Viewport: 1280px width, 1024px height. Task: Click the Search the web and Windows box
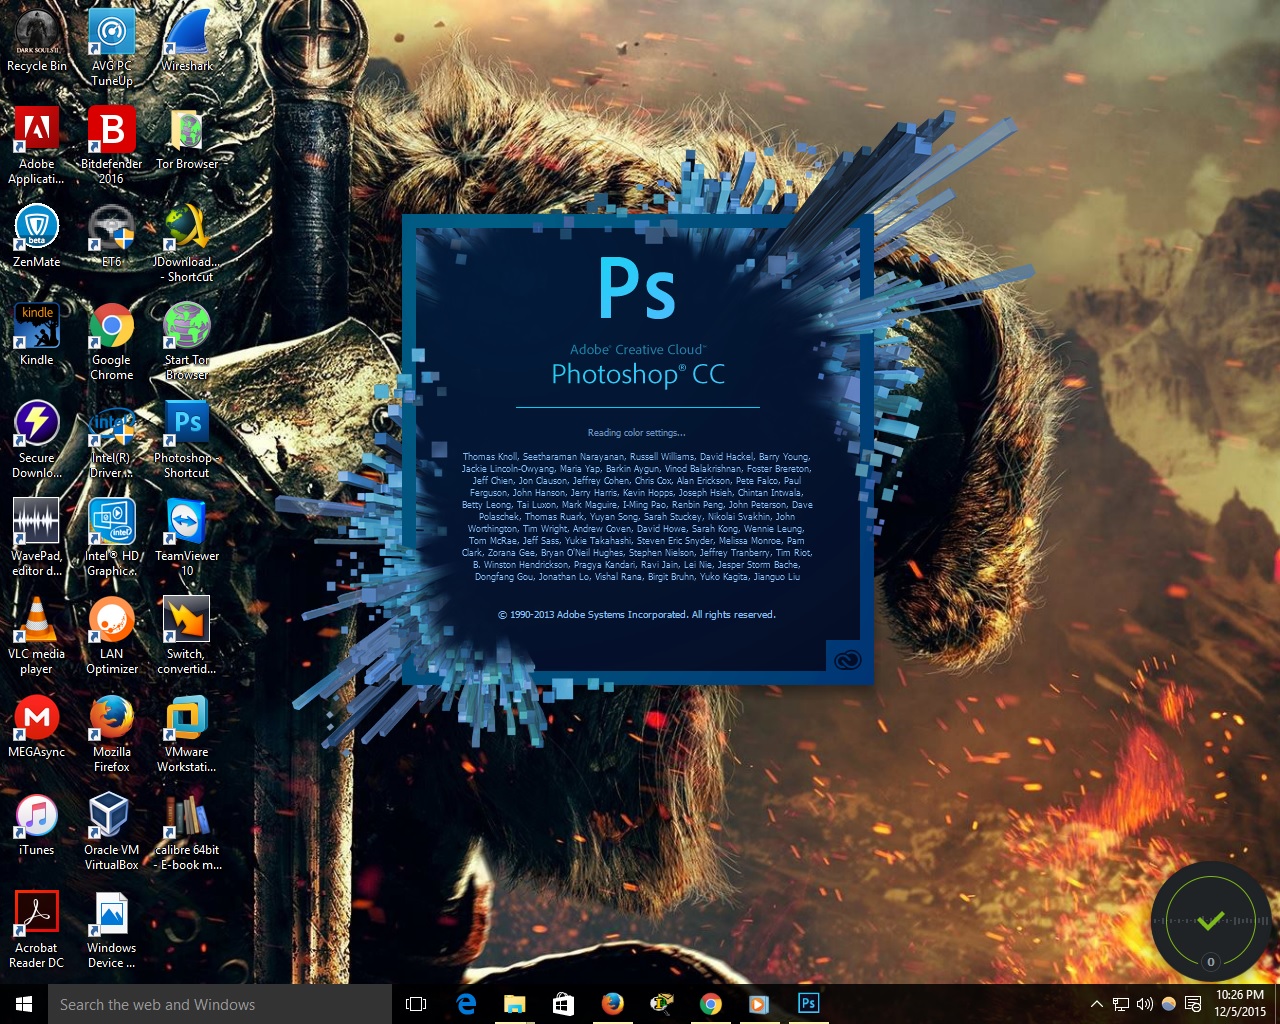(220, 1004)
